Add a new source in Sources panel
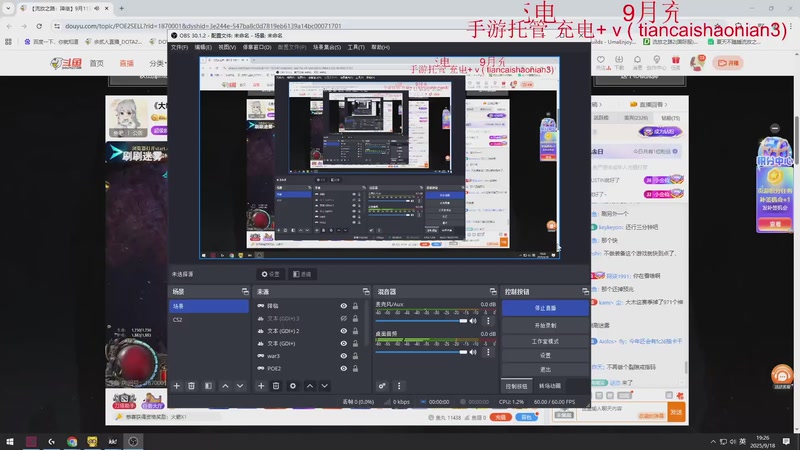This screenshot has height=450, width=800. (261, 386)
